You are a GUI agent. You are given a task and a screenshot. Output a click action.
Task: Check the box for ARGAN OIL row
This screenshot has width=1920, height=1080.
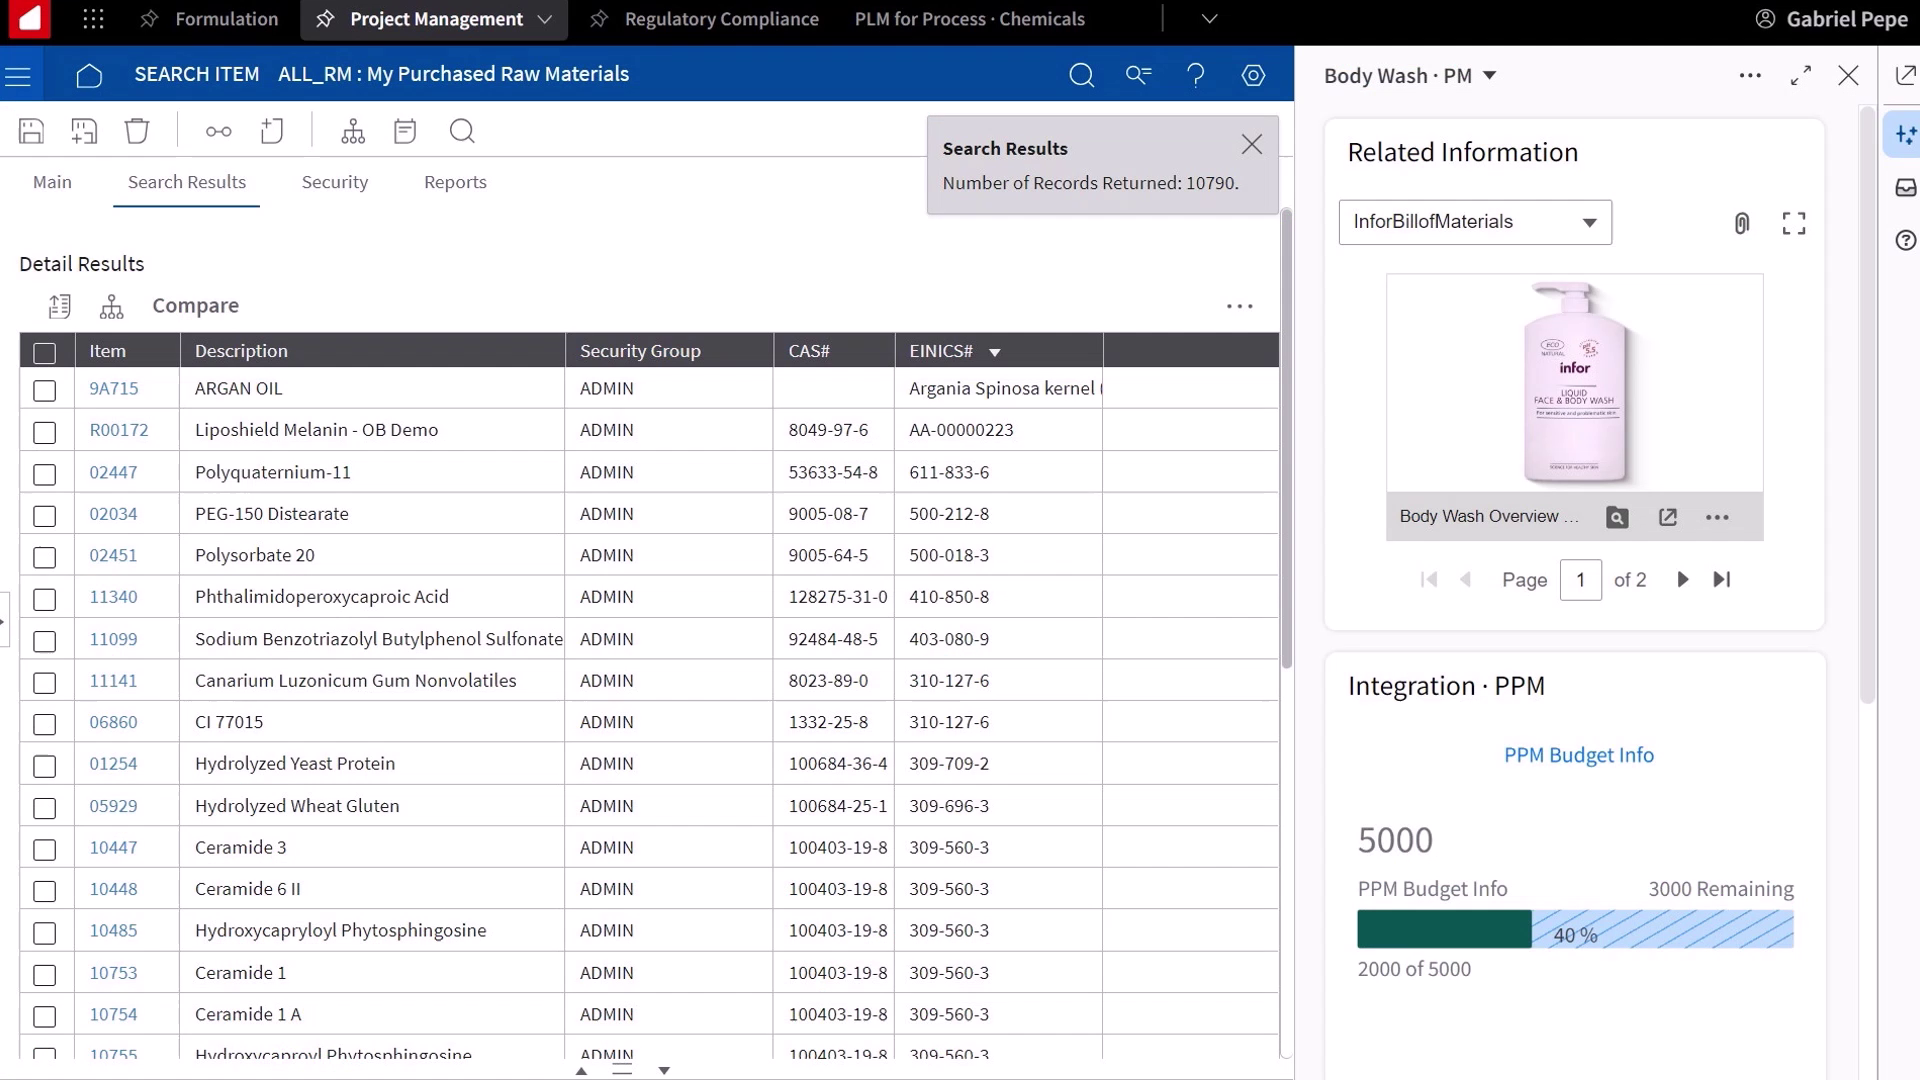pos(44,390)
